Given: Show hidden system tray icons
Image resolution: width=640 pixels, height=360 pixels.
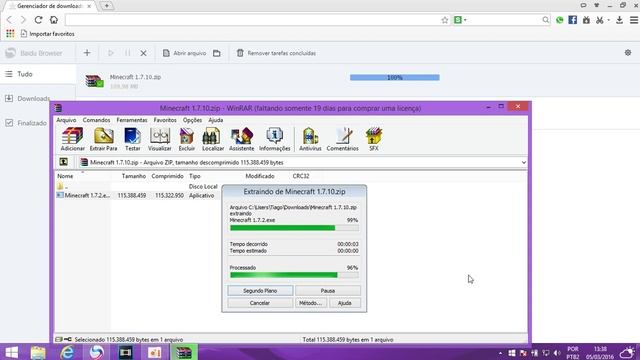Looking at the screenshot, I should point(500,353).
